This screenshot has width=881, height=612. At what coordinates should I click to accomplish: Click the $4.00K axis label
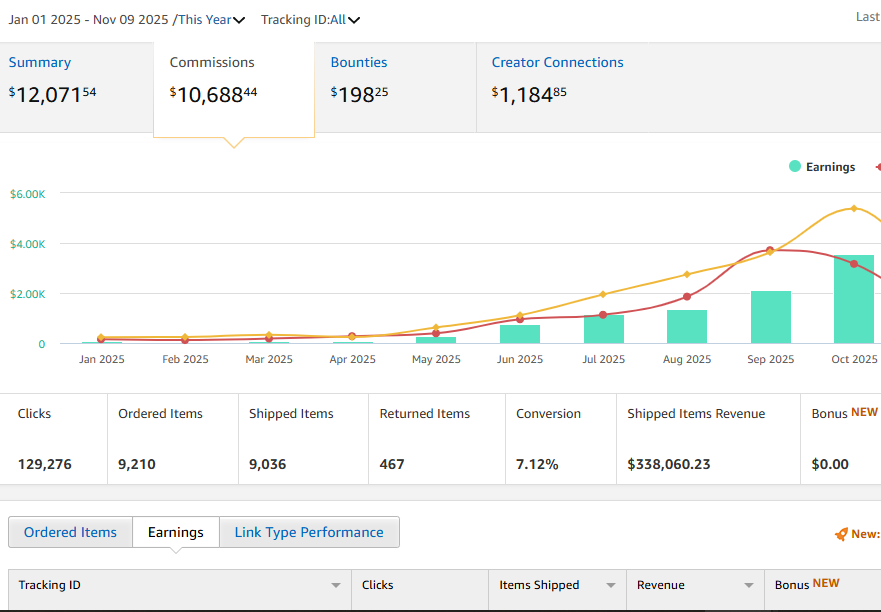tap(28, 244)
